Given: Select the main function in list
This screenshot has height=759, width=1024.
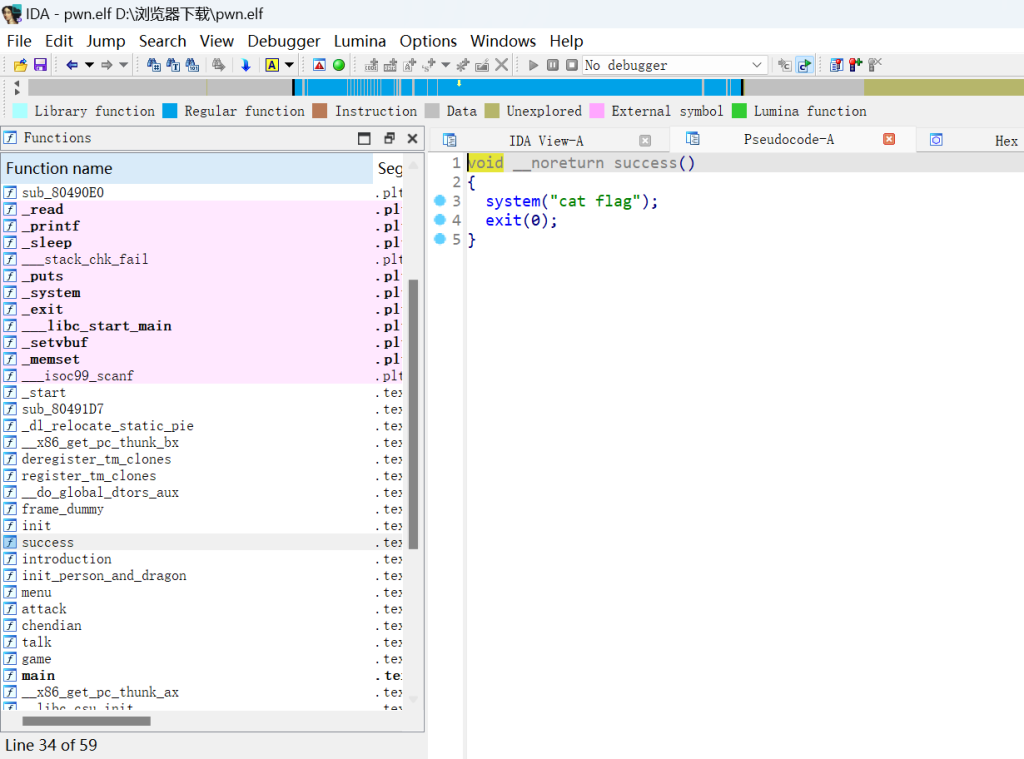Looking at the screenshot, I should (x=38, y=676).
